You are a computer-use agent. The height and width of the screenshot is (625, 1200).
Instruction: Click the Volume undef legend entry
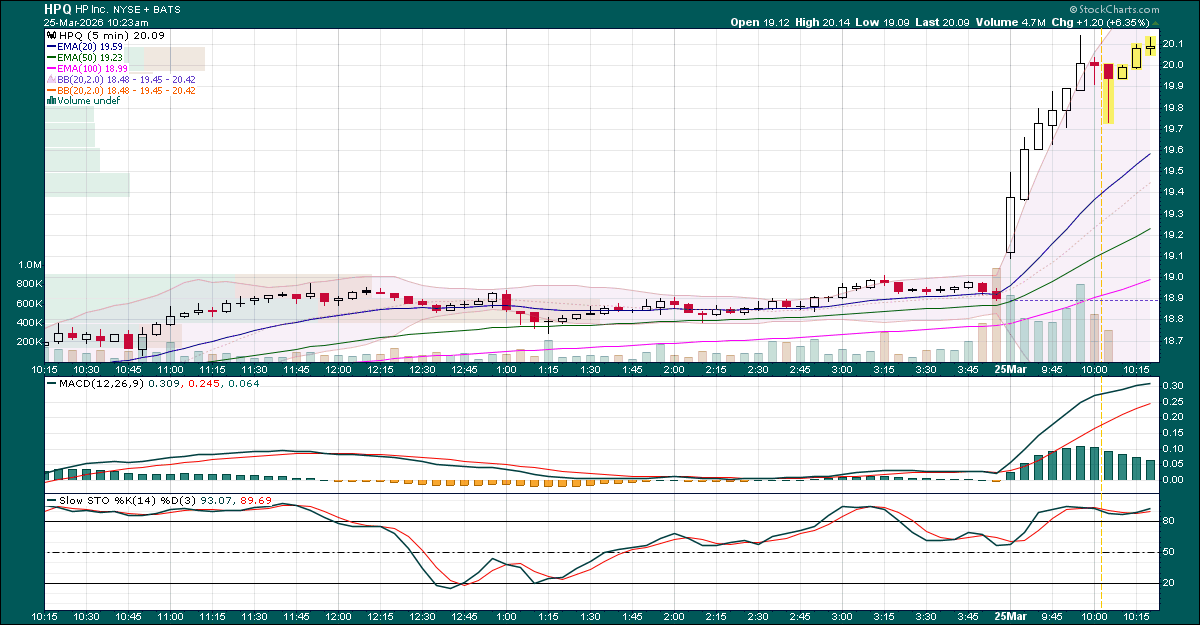(x=86, y=101)
